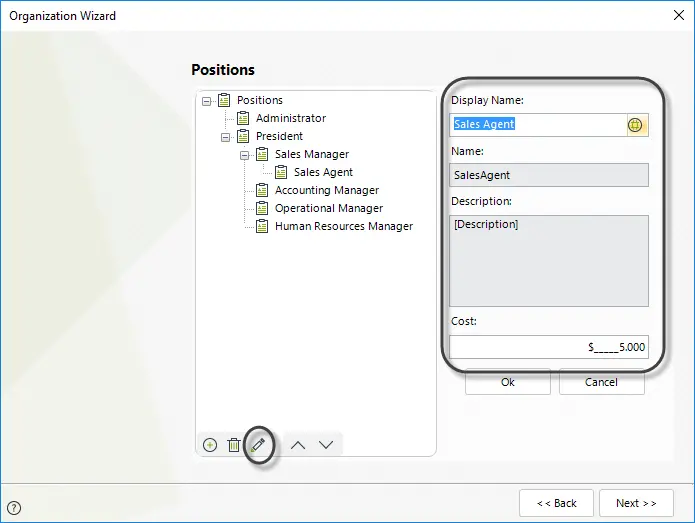Move position up with the up arrow

tap(298, 445)
